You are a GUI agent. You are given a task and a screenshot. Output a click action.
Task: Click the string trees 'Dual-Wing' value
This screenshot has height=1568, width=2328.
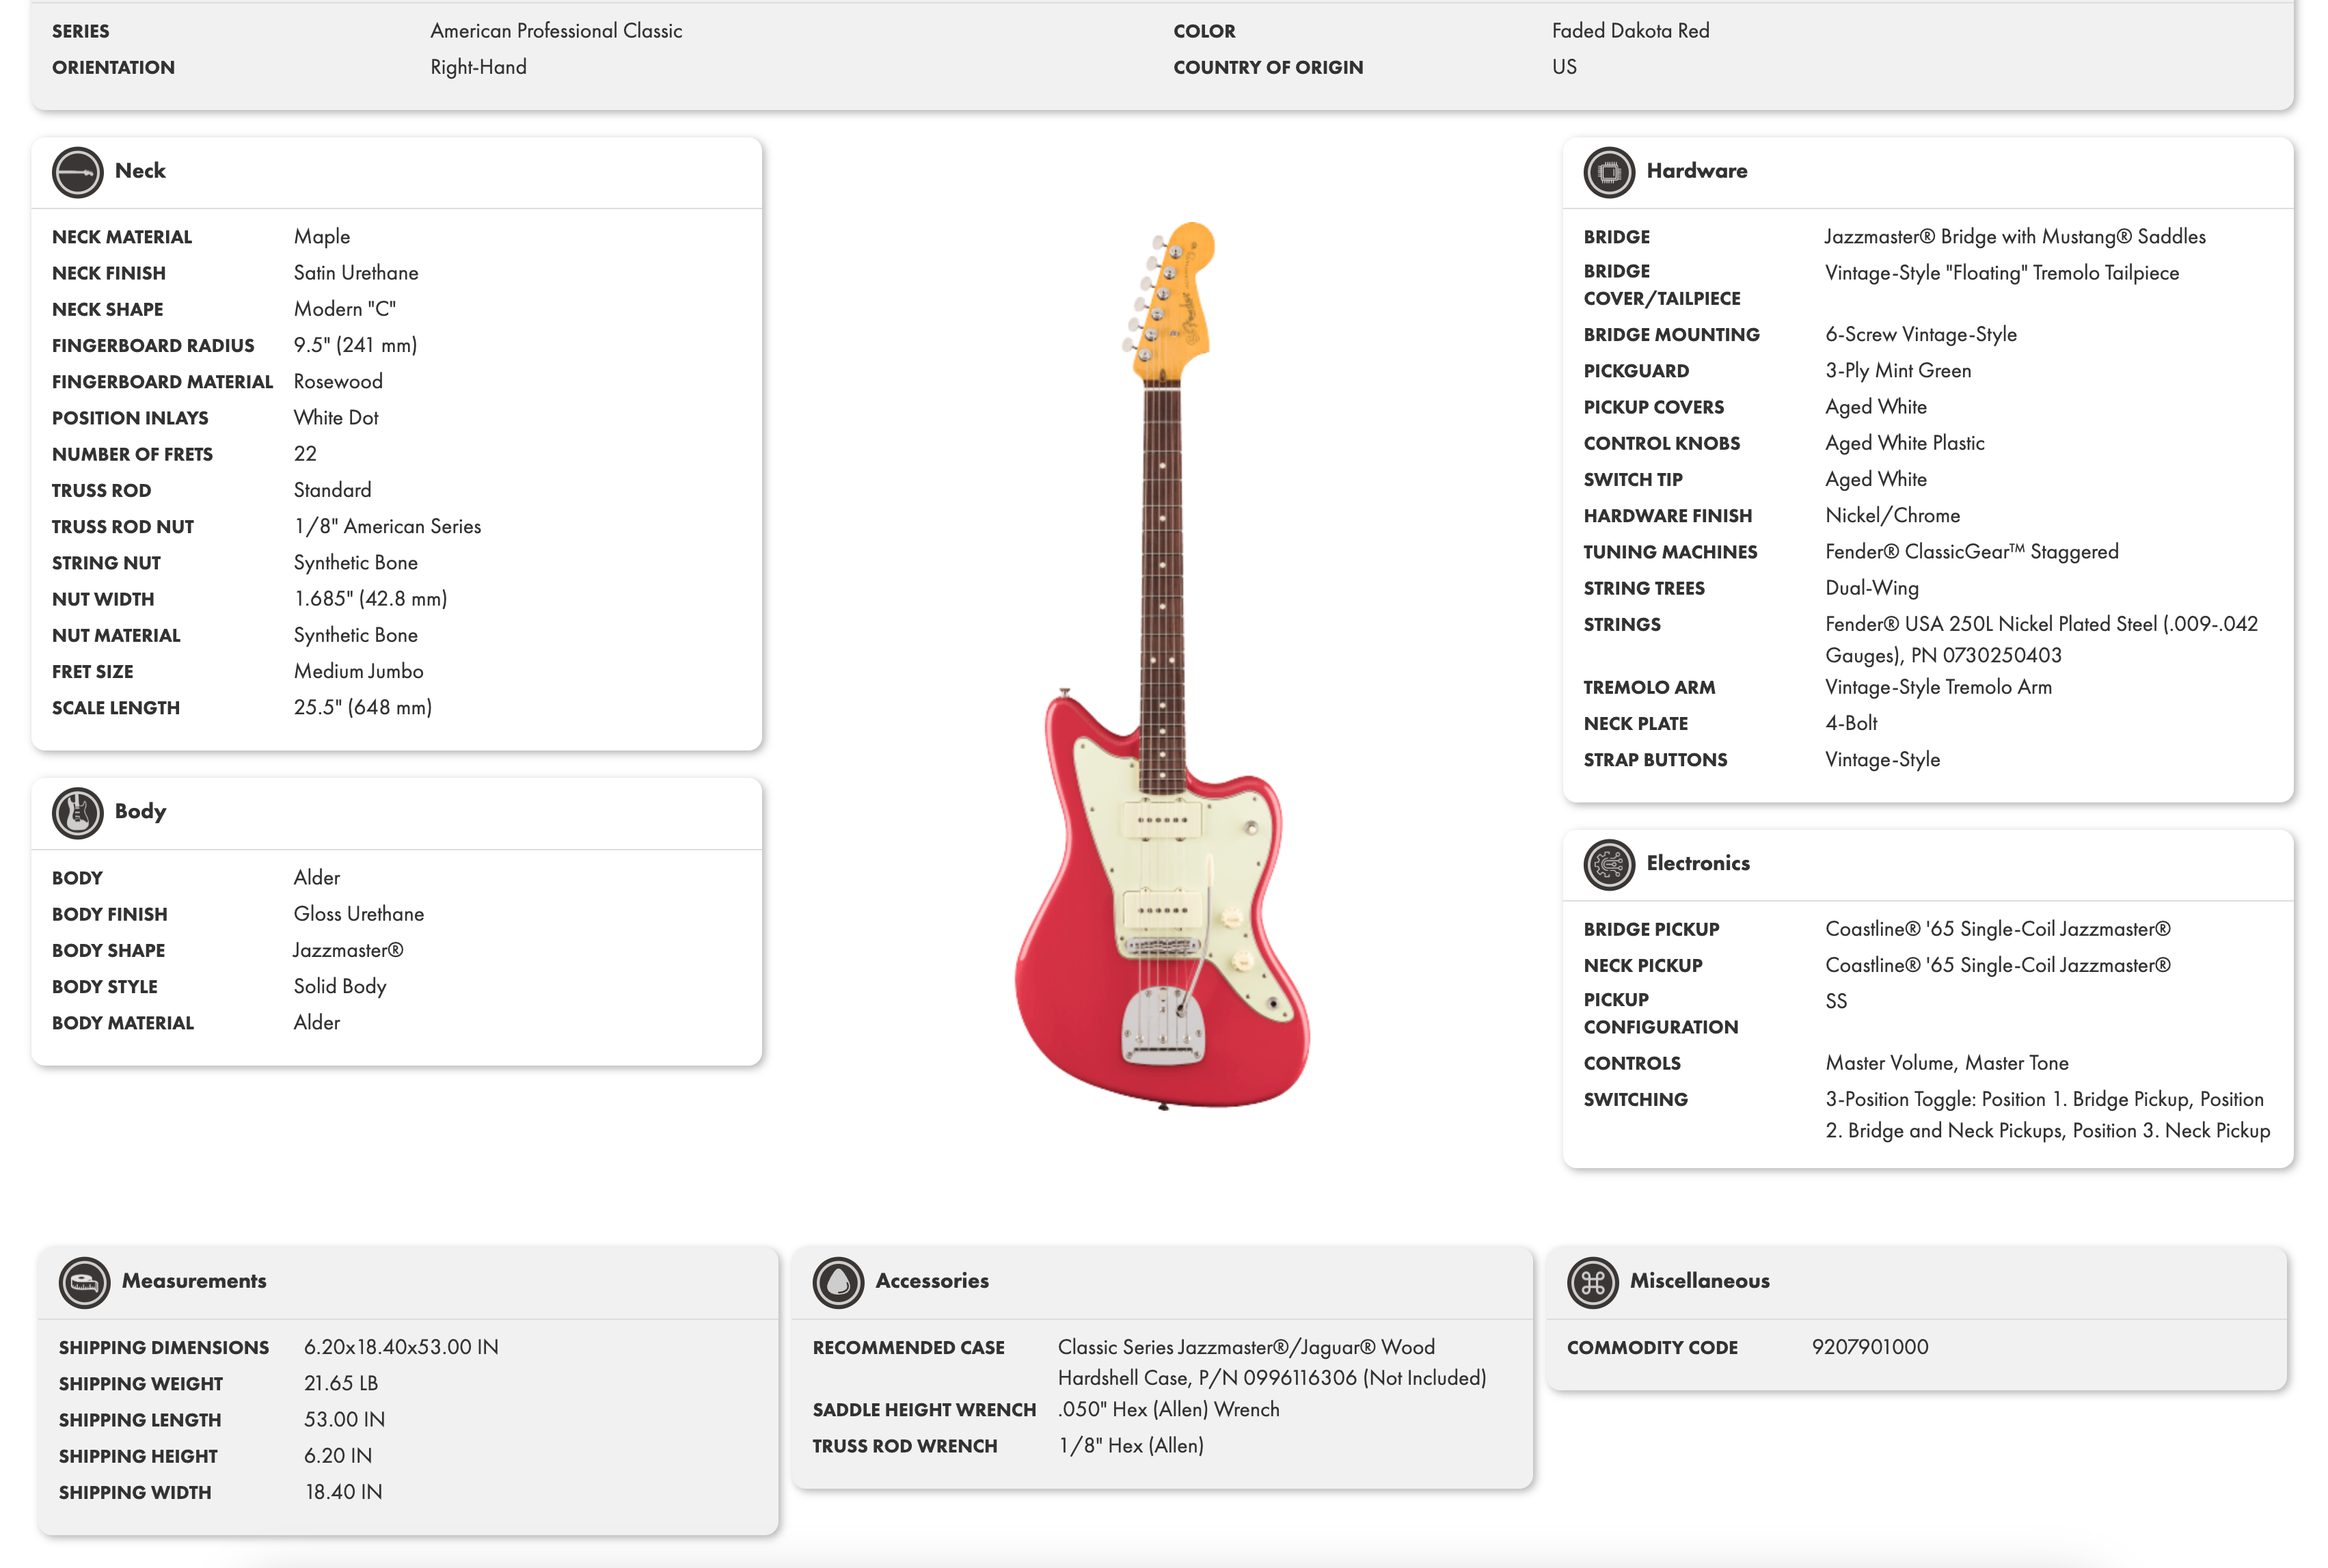(x=1871, y=588)
